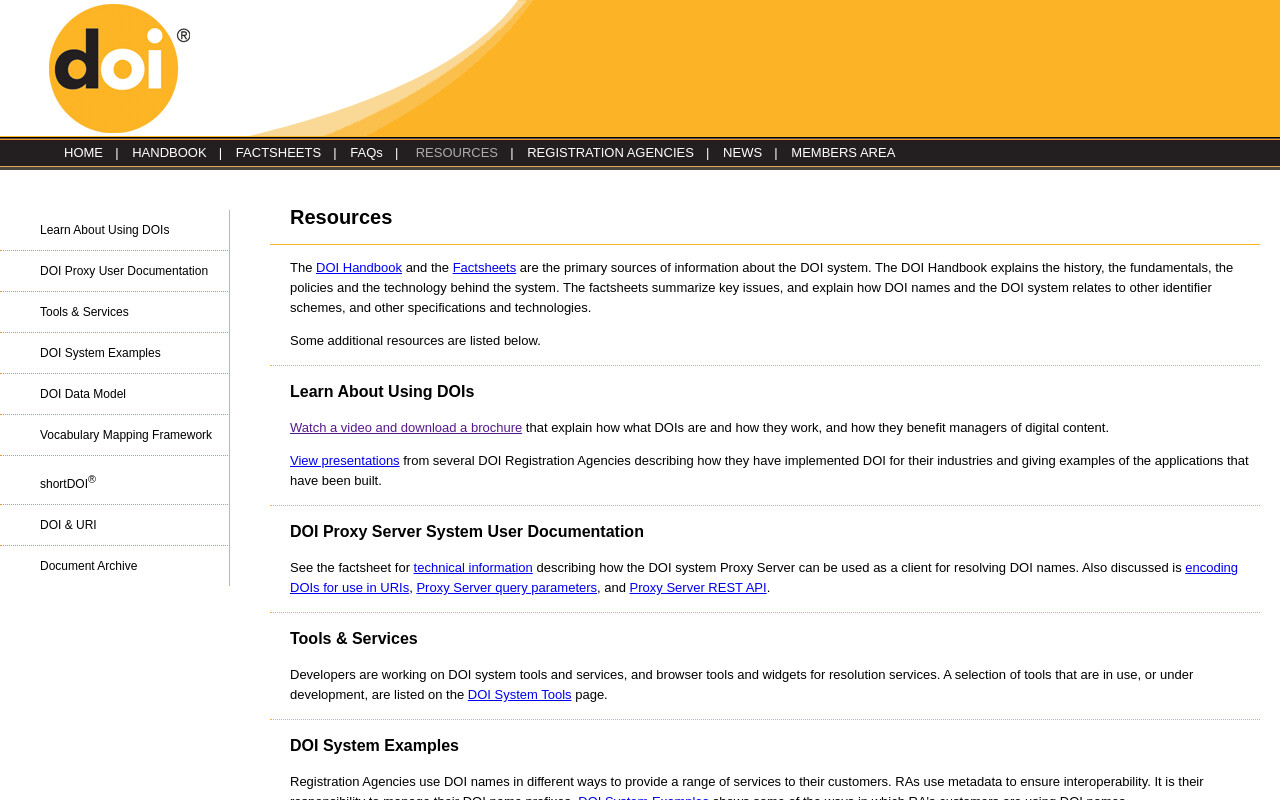Screen dimensions: 1280x800
Task: Follow the DOI Handbook link in intro
Action: (x=359, y=268)
